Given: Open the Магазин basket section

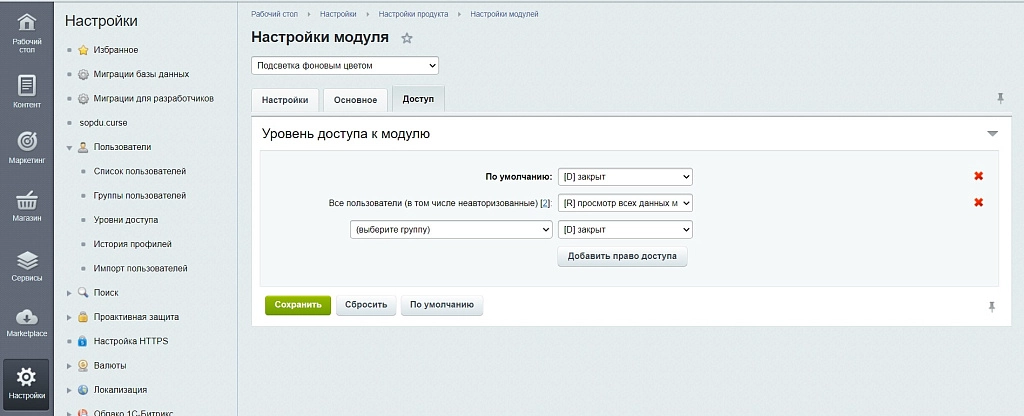Looking at the screenshot, I should tap(27, 206).
